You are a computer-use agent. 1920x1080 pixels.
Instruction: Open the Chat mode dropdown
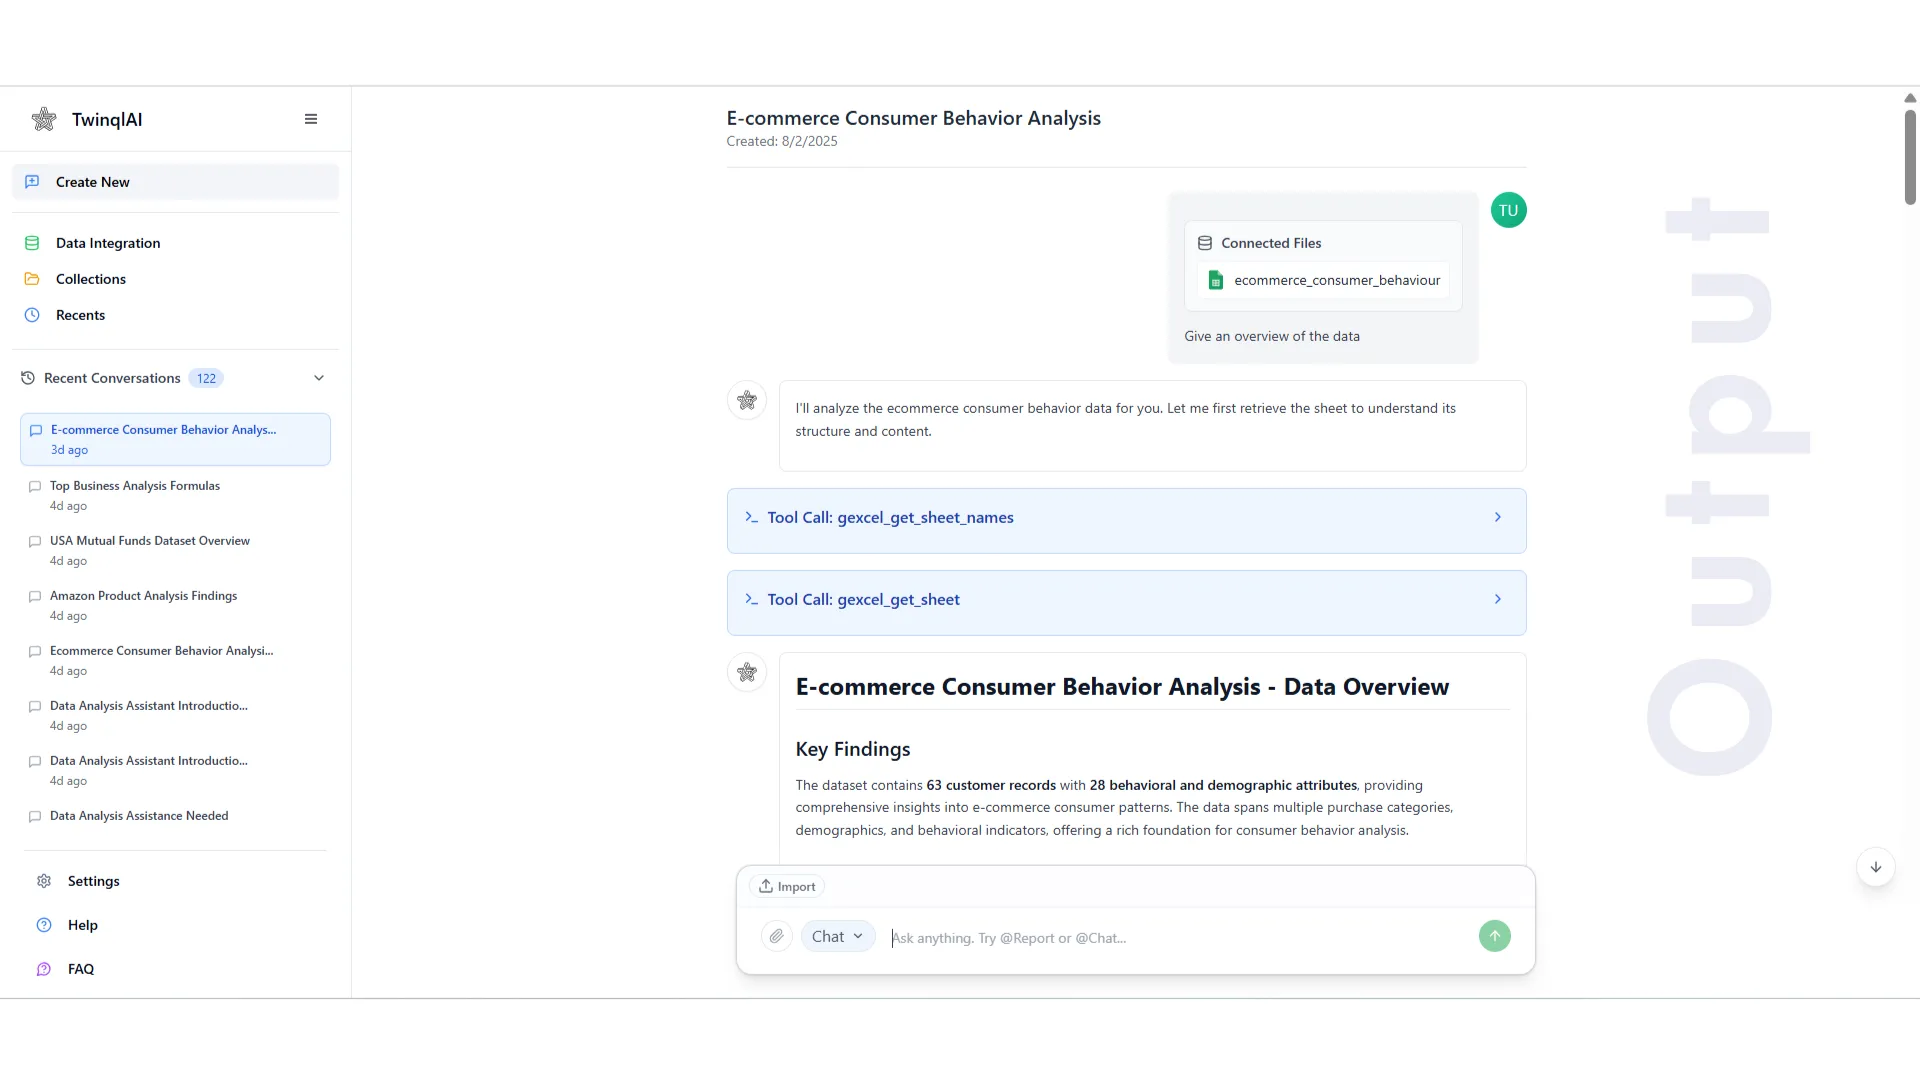tap(837, 936)
